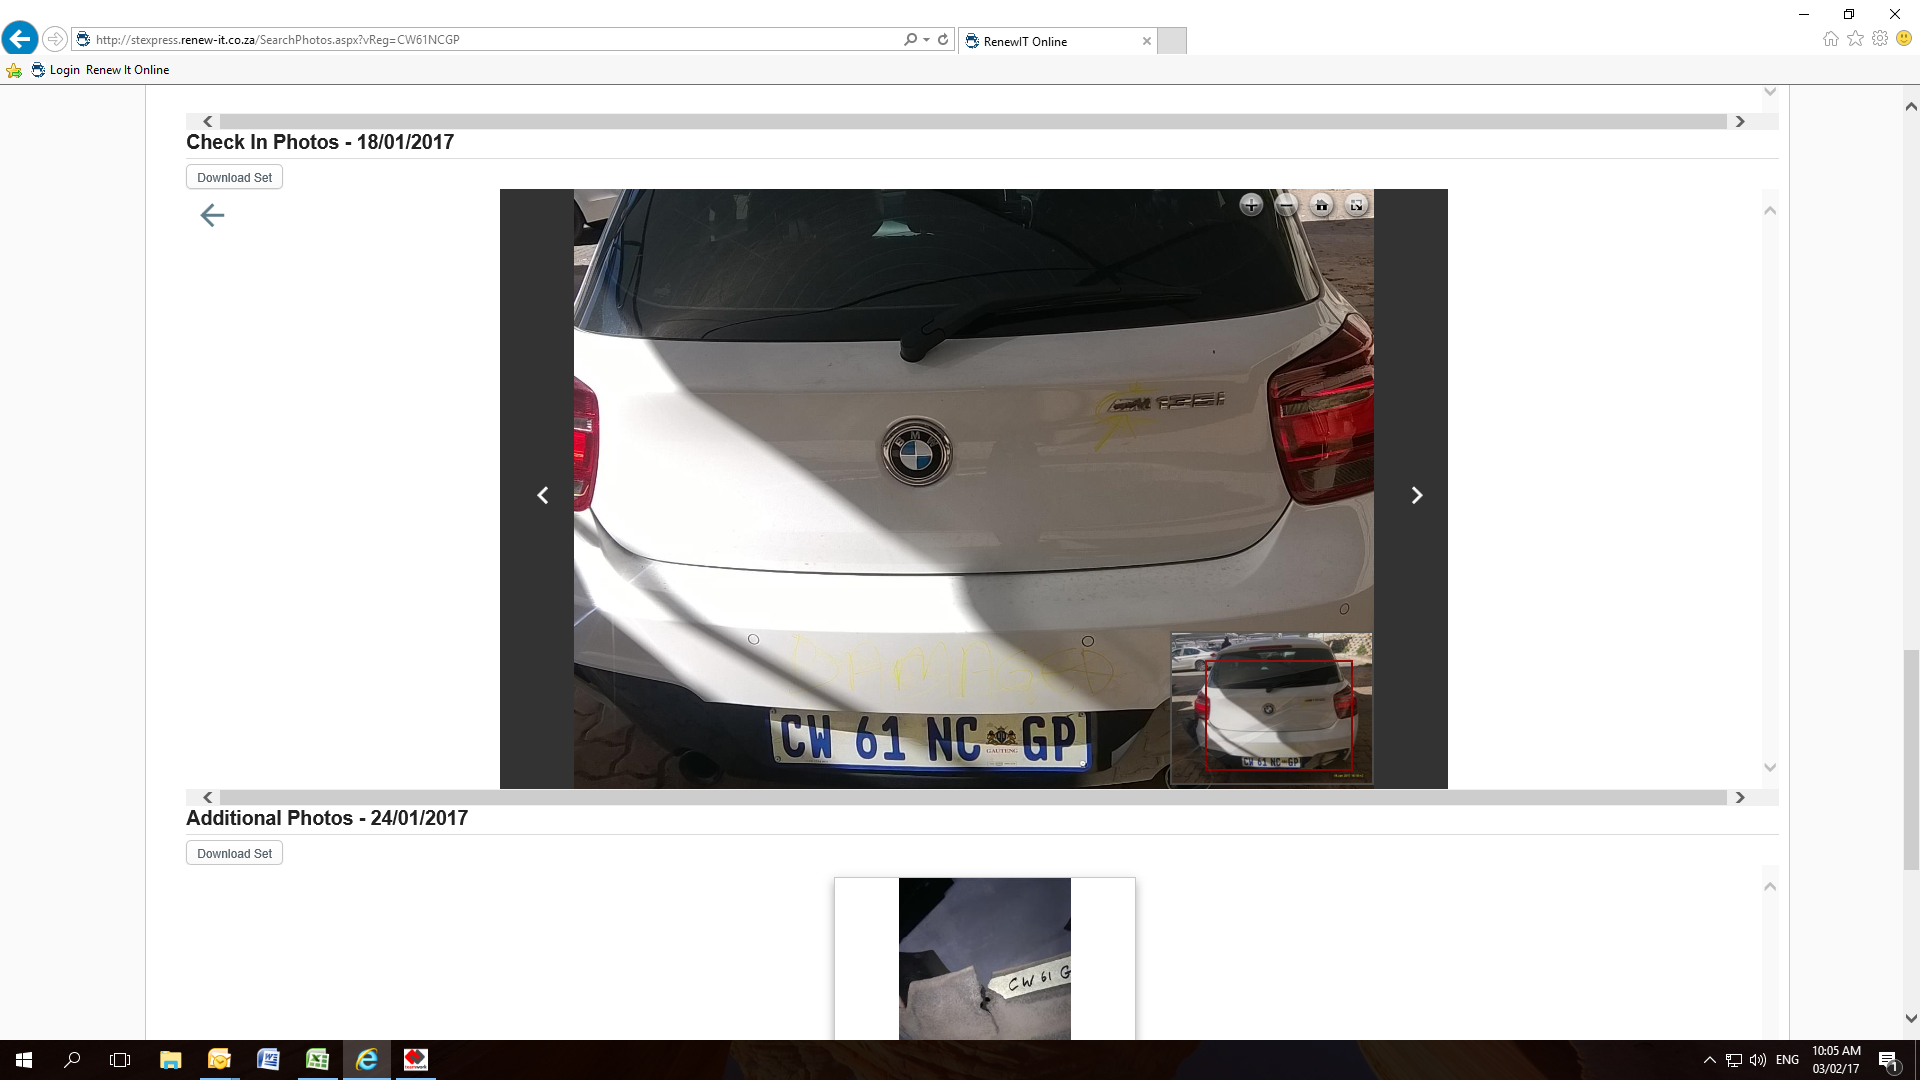Open Word from the taskbar
The height and width of the screenshot is (1080, 1920).
268,1060
